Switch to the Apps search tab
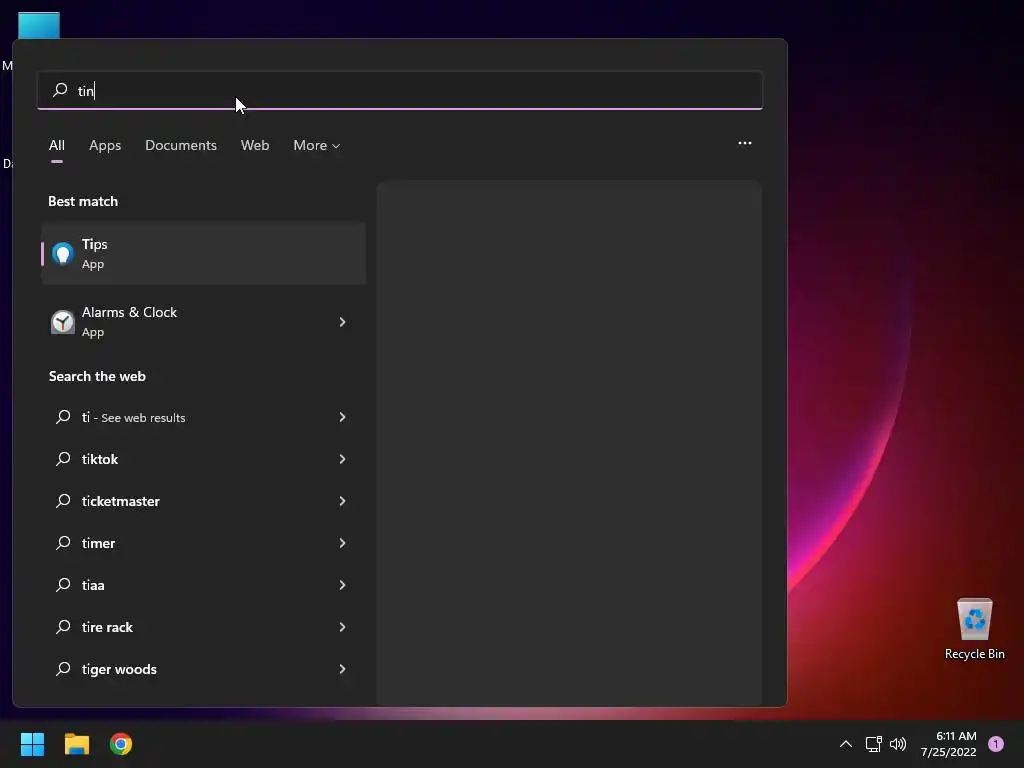 pos(105,145)
